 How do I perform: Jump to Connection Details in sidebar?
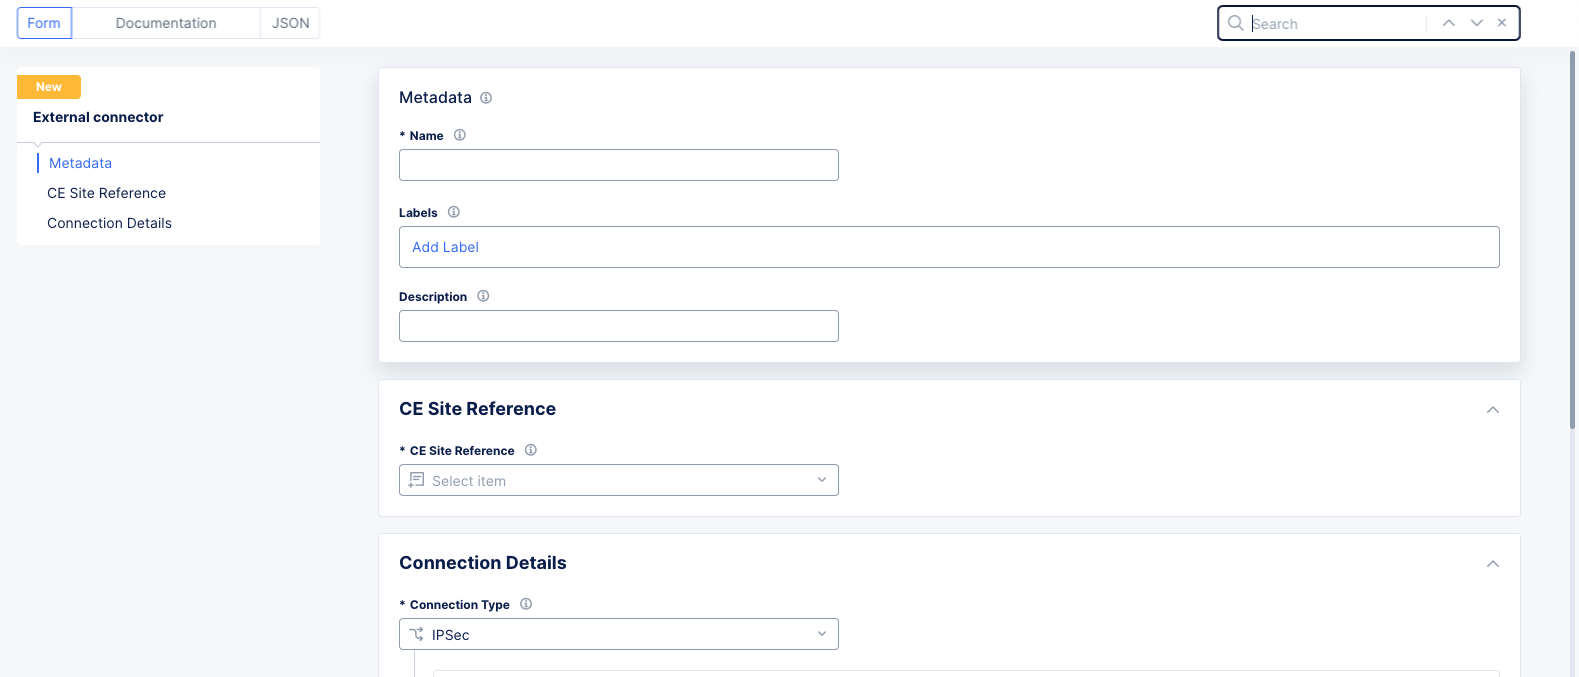(109, 223)
